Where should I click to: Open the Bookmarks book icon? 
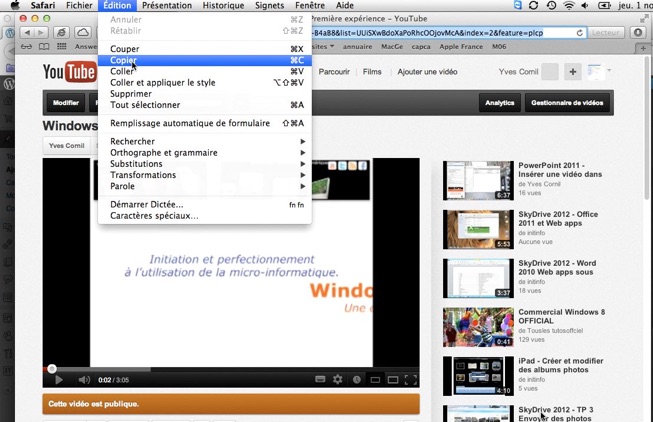(x=44, y=46)
